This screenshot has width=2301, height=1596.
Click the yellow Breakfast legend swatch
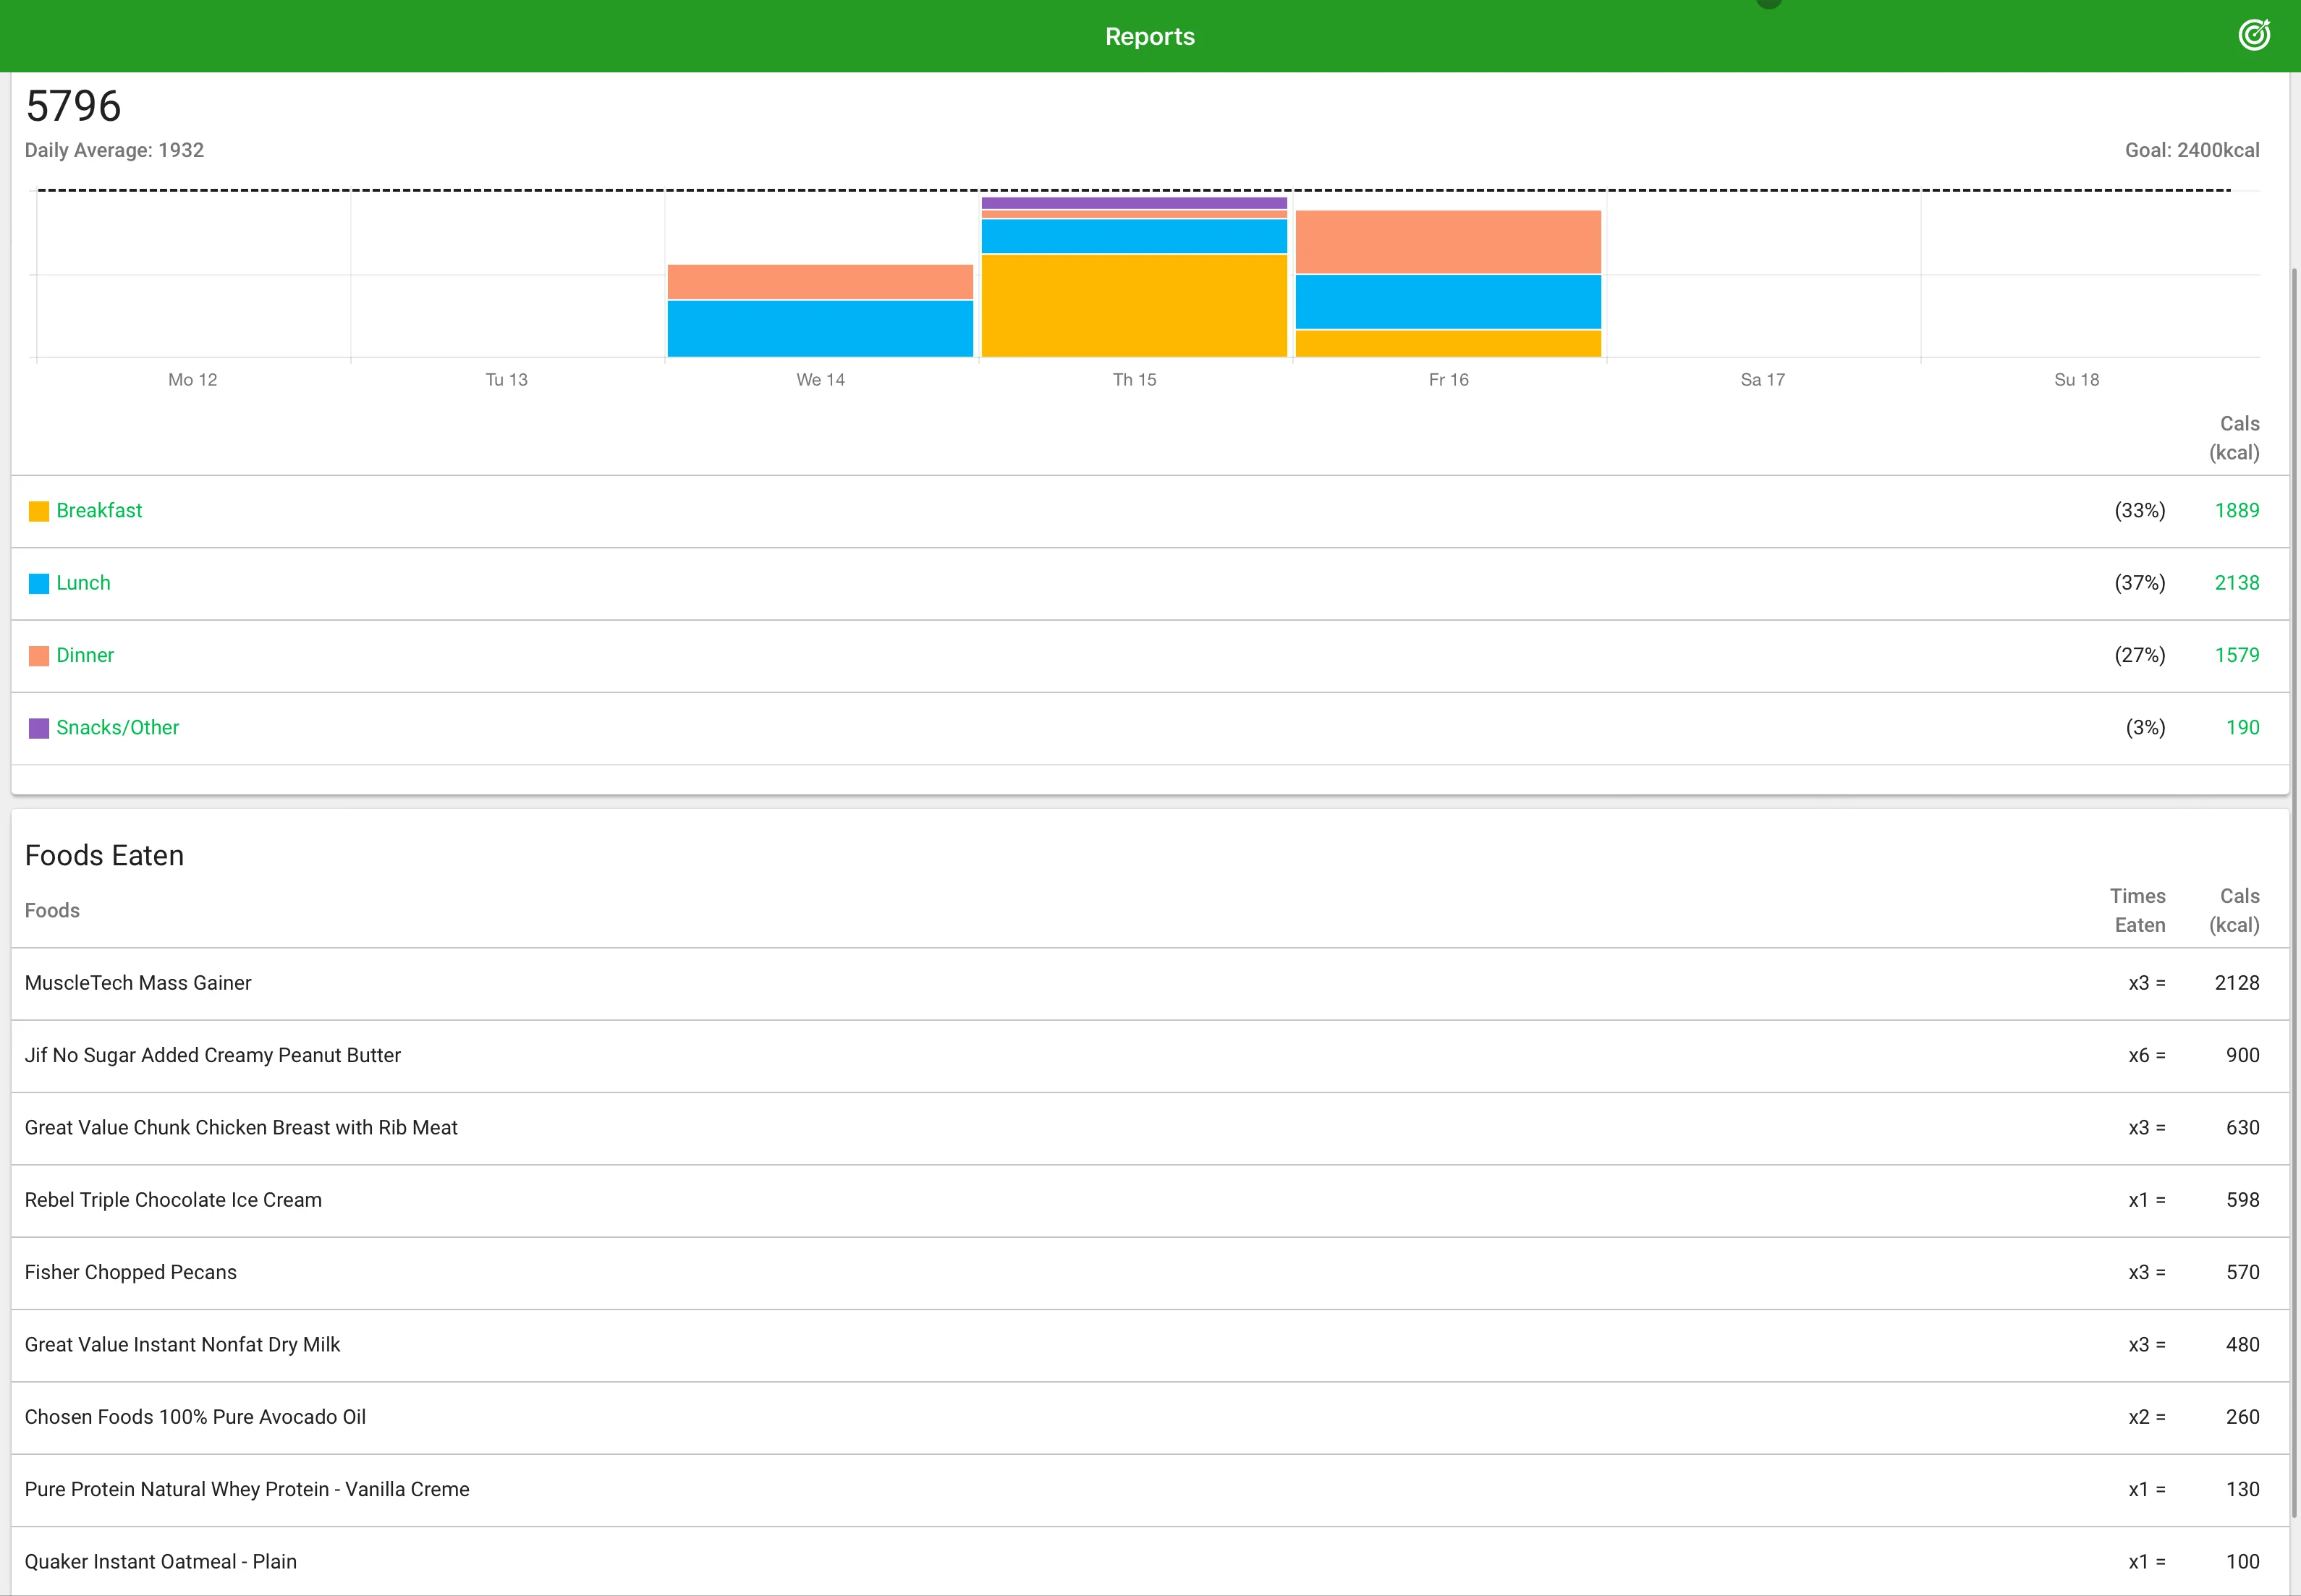[x=39, y=511]
